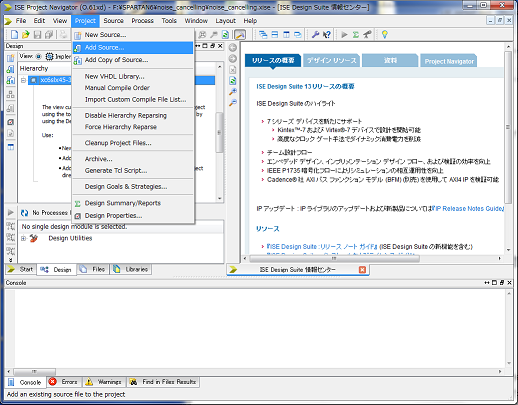The width and height of the screenshot is (518, 405).
Task: Choose New Source... from Project menu
Action: pos(133,35)
